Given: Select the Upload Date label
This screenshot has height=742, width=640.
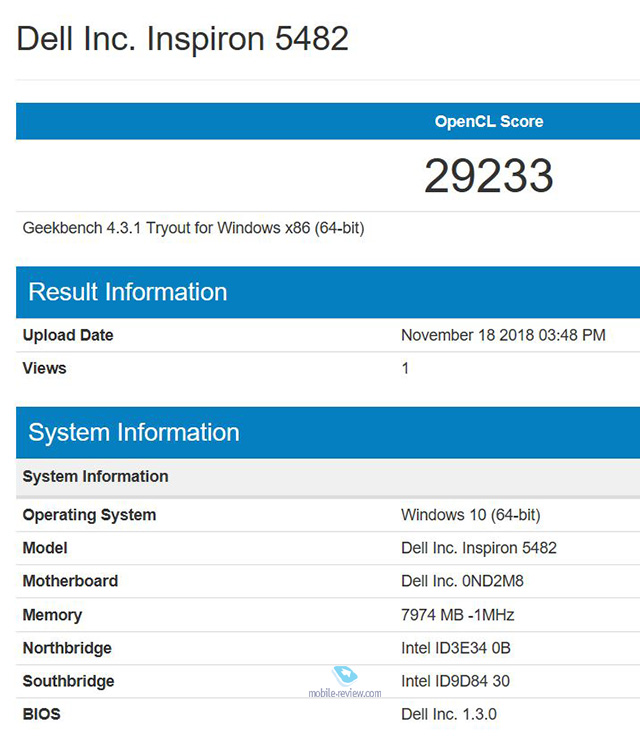Looking at the screenshot, I should coord(68,335).
